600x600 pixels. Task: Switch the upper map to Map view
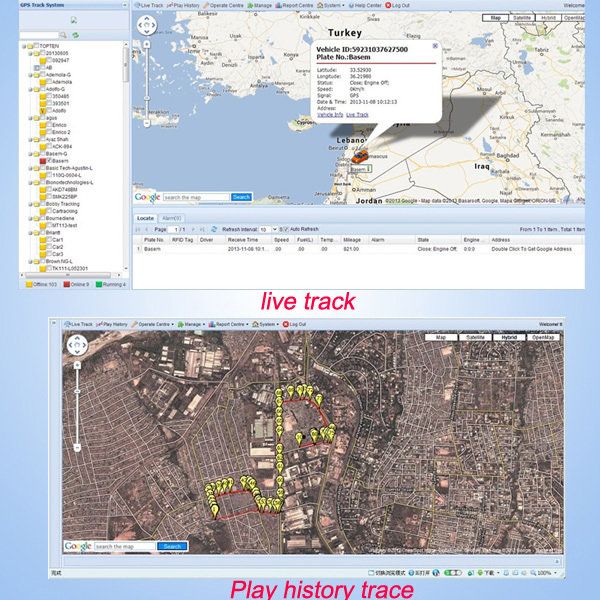click(495, 18)
